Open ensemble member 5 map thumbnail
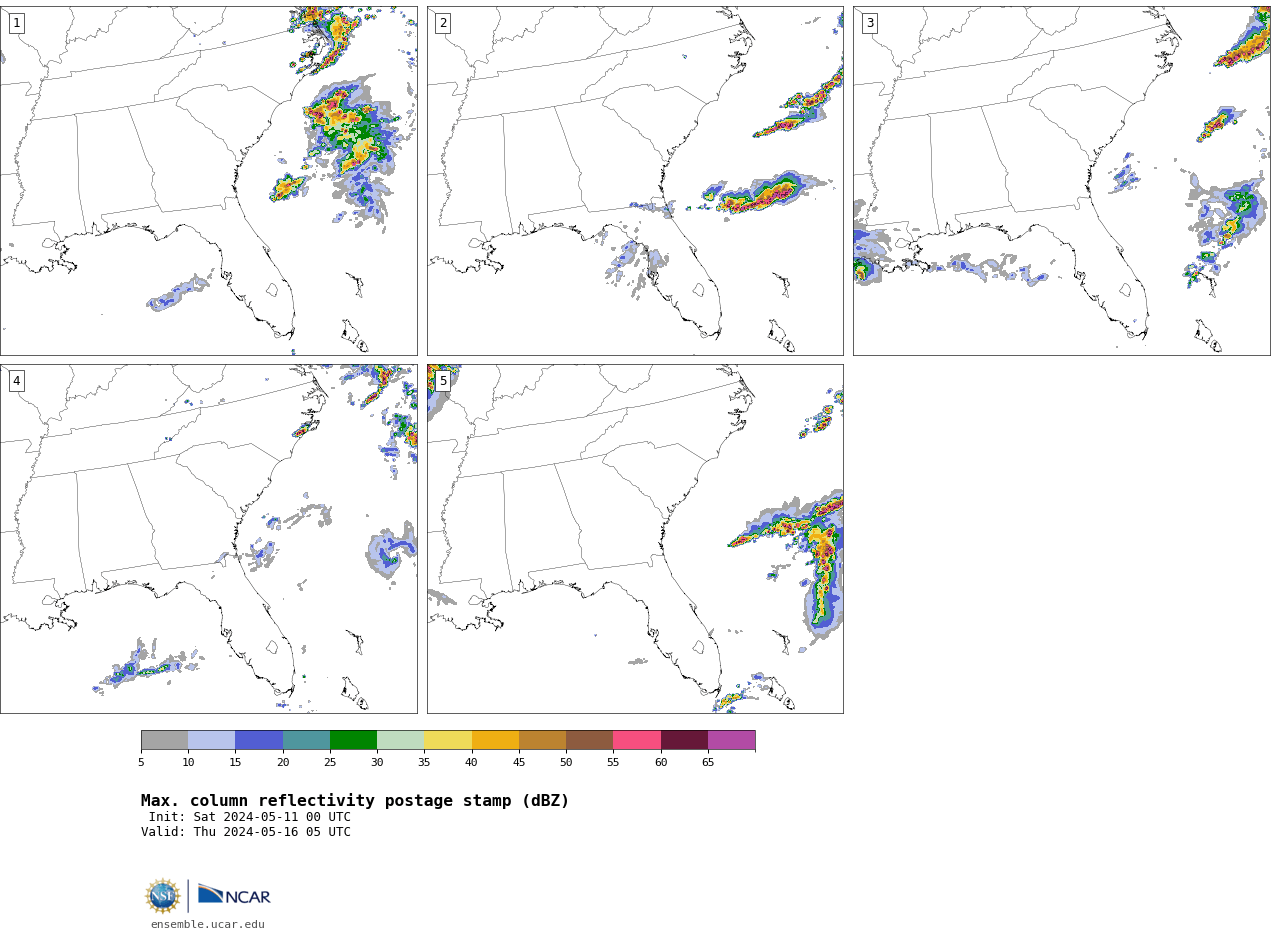Image resolution: width=1280 pixels, height=936 pixels. click(635, 539)
